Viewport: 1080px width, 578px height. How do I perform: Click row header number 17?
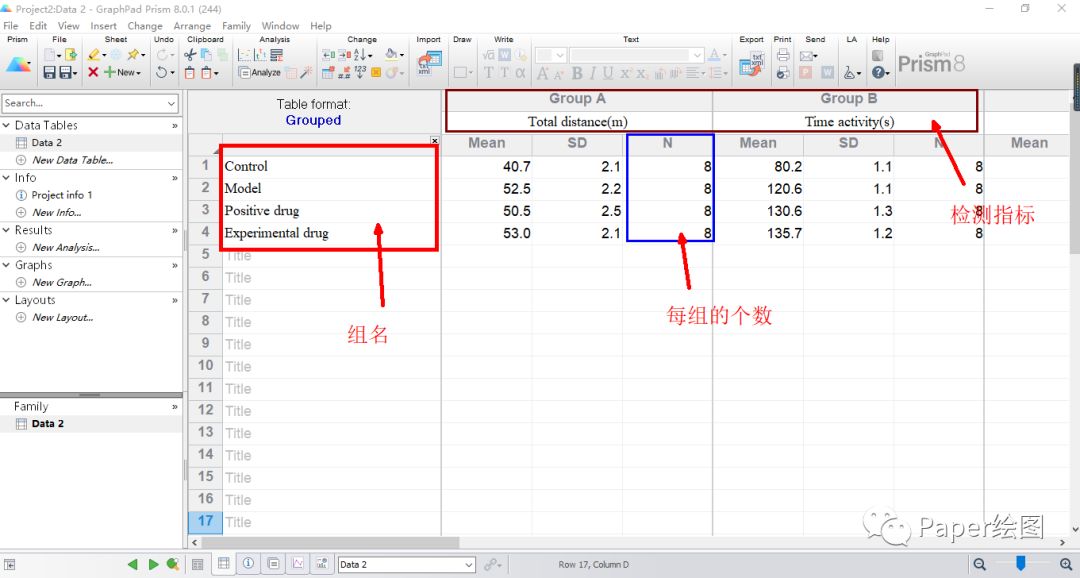tap(205, 521)
